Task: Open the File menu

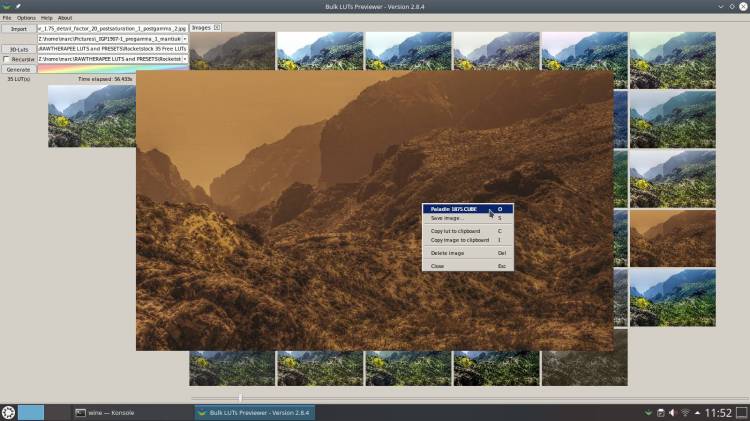Action: [x=7, y=18]
